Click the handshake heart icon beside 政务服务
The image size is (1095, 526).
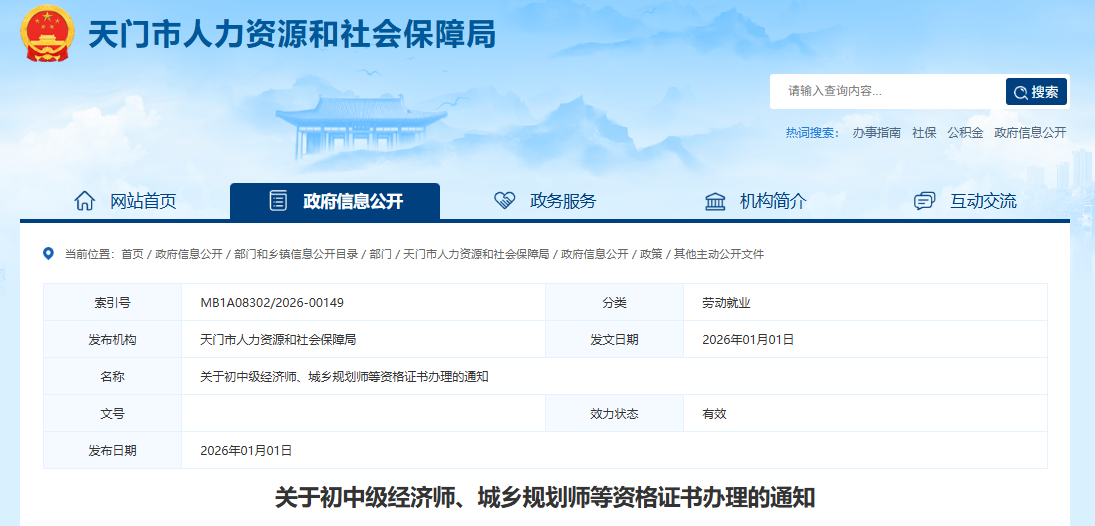pos(505,201)
